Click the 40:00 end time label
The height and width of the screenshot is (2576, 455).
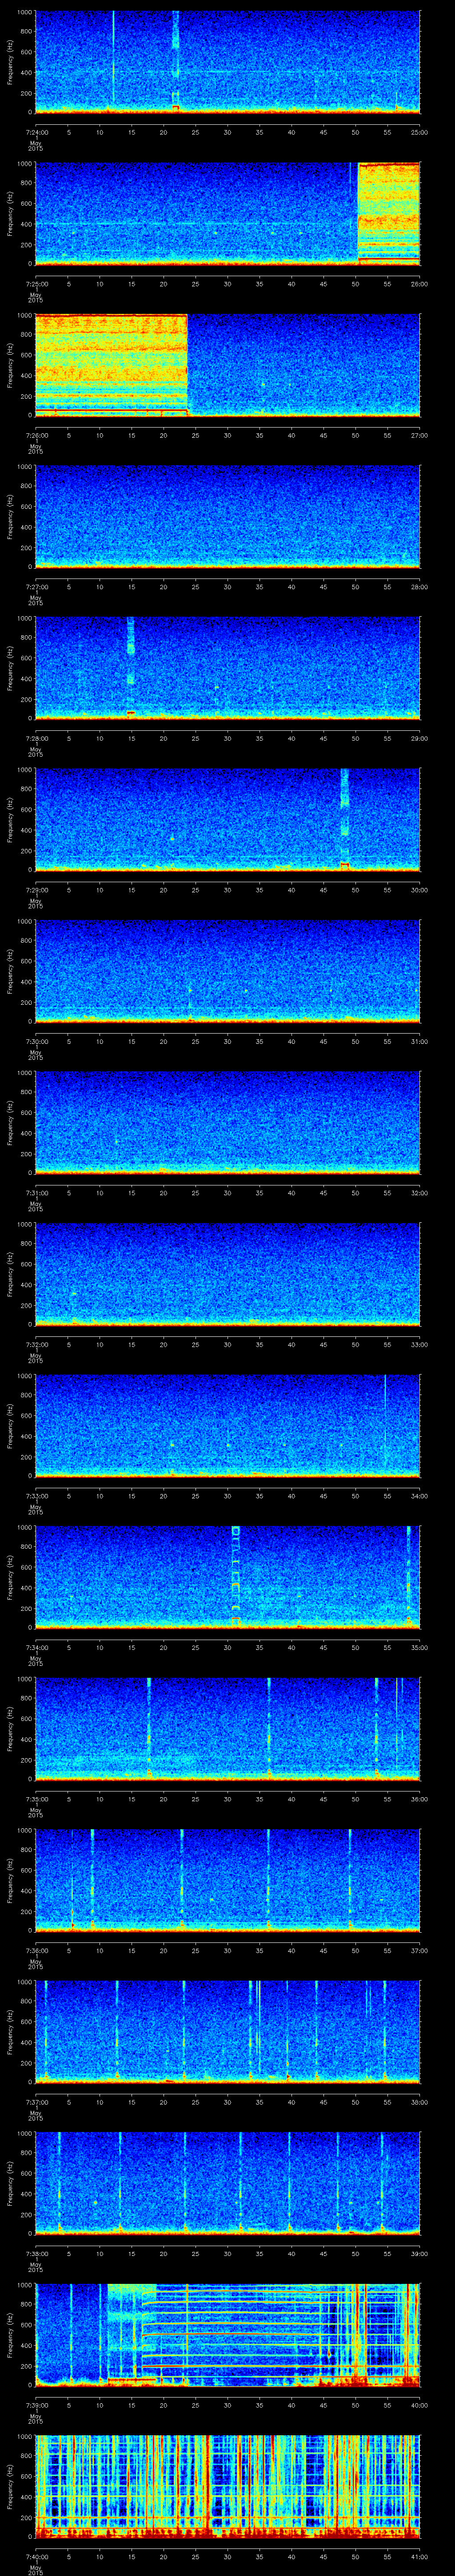[419, 2405]
